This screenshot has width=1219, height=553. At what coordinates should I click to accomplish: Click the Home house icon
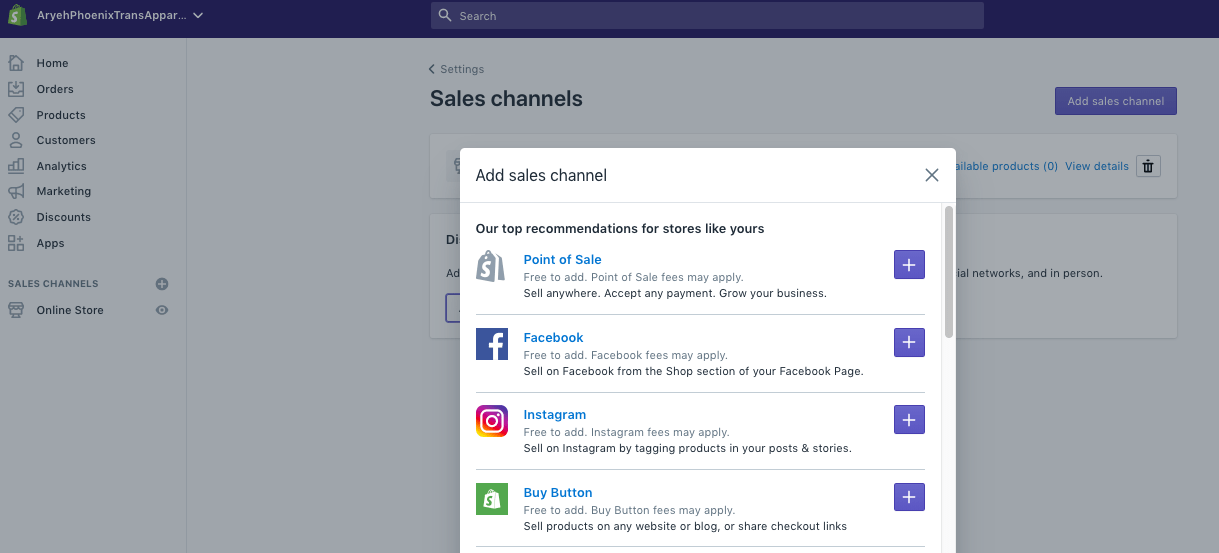(16, 63)
